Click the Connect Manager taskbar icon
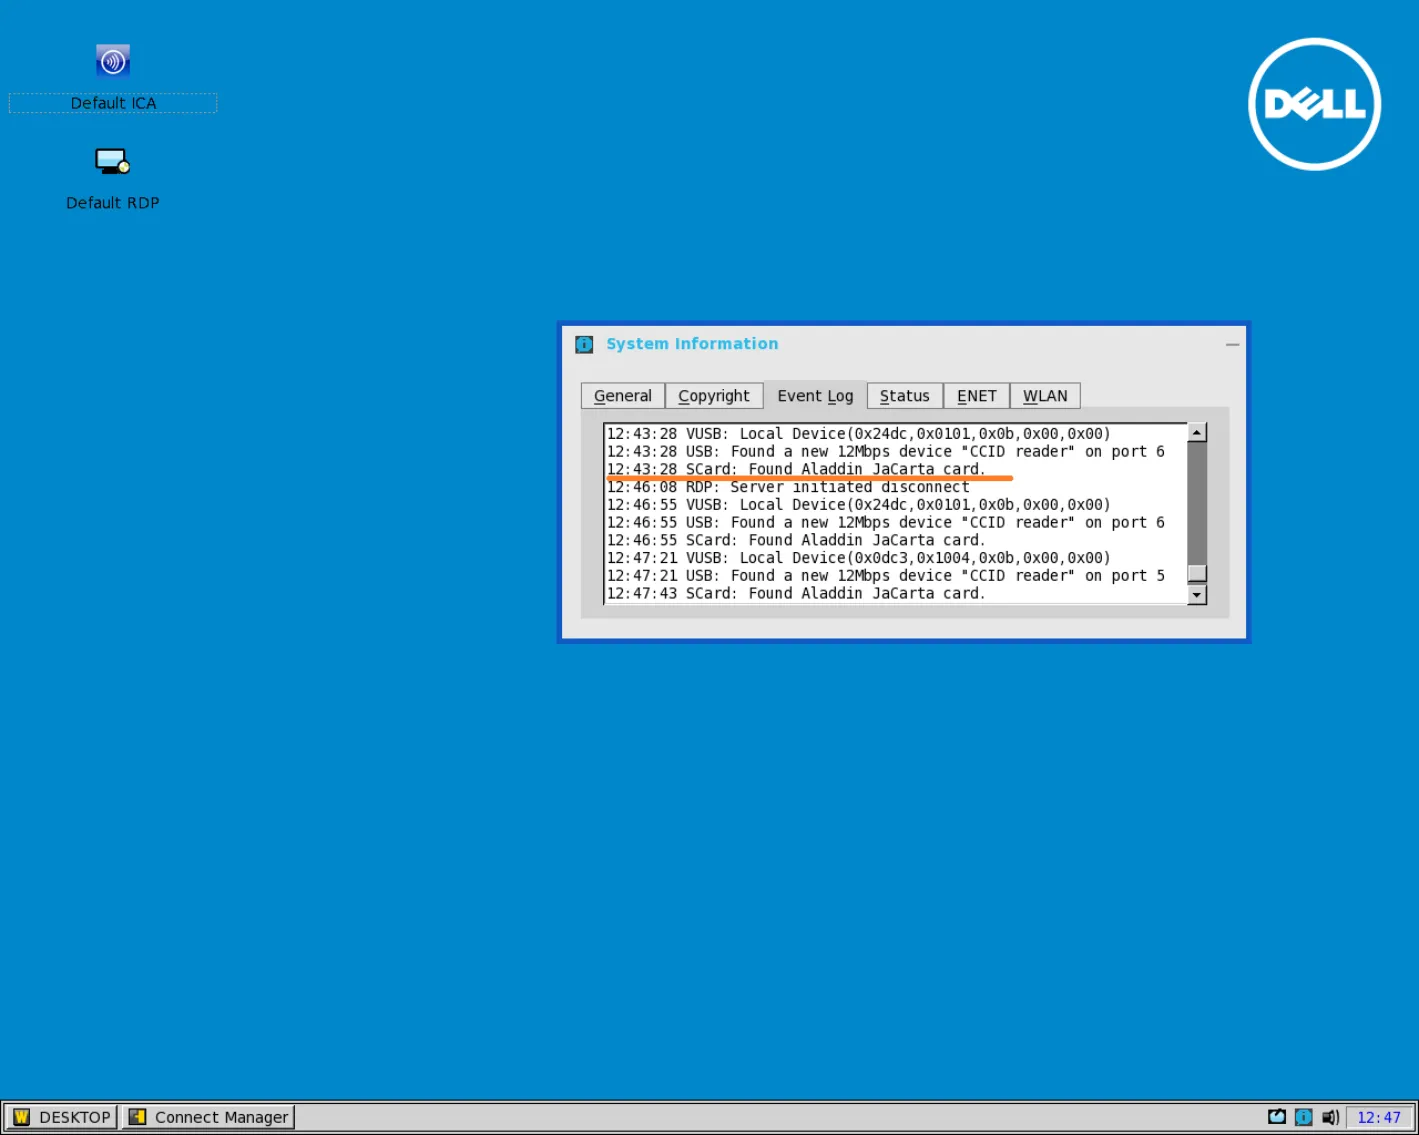1419x1135 pixels. [x=137, y=1117]
